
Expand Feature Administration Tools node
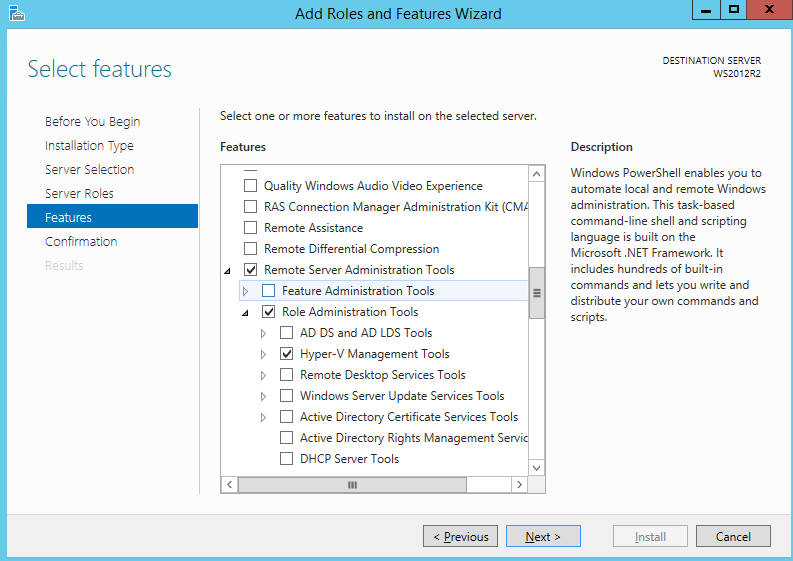tap(246, 291)
